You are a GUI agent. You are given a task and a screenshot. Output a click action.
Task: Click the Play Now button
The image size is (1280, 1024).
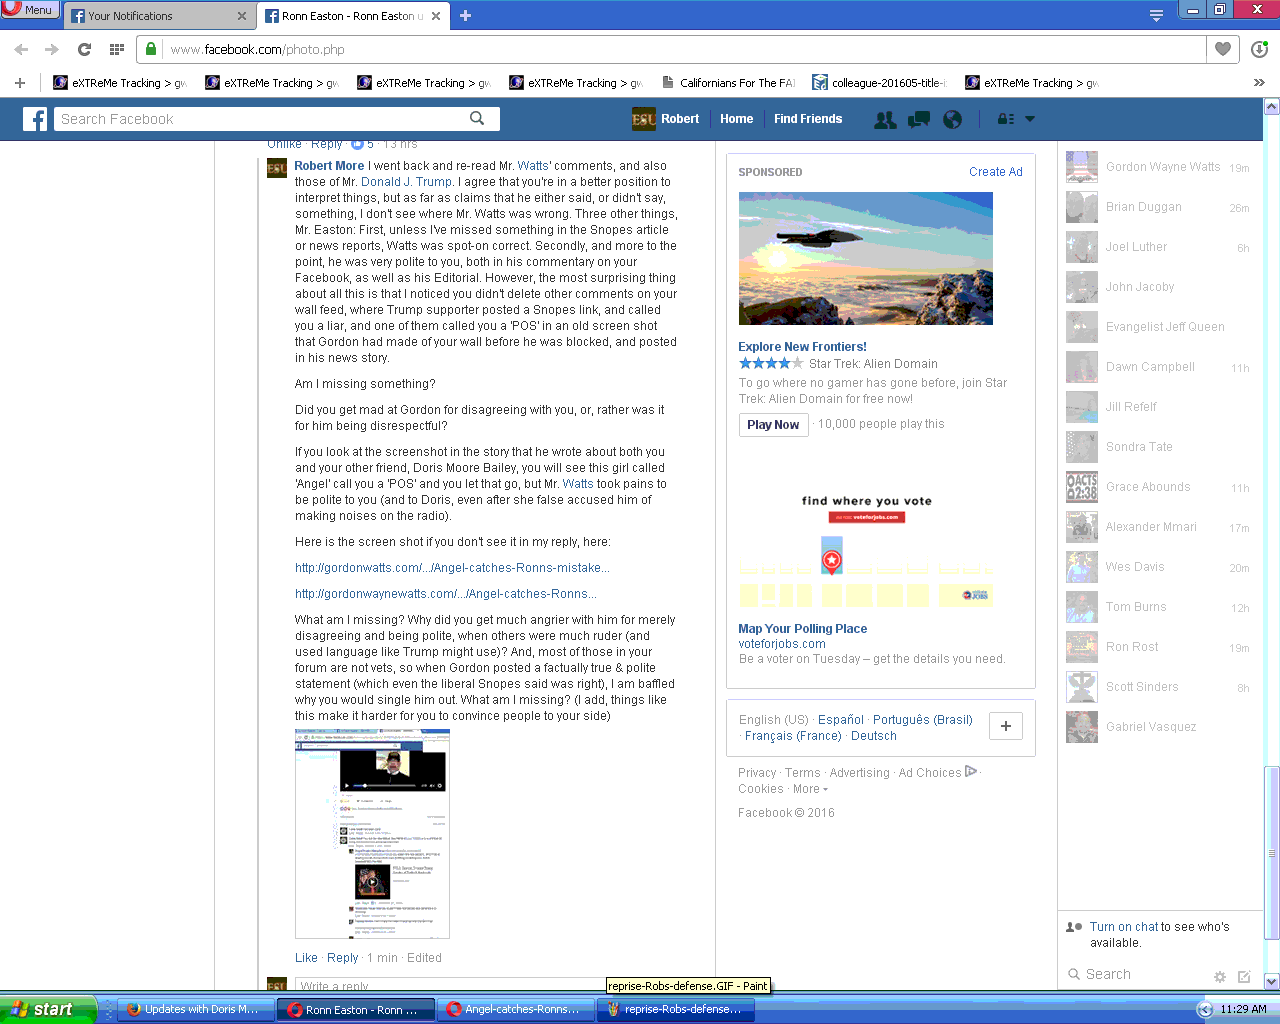coord(773,424)
